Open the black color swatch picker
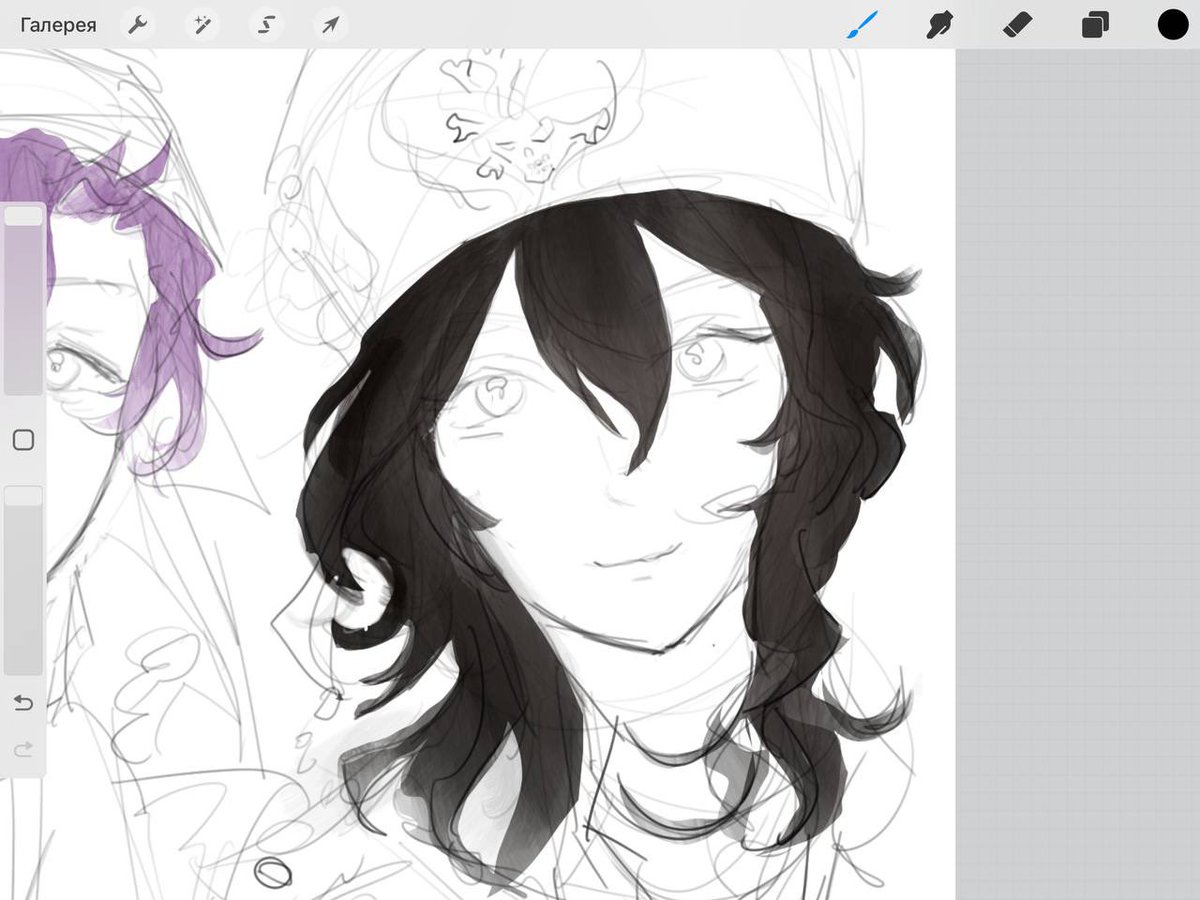 [x=1173, y=25]
